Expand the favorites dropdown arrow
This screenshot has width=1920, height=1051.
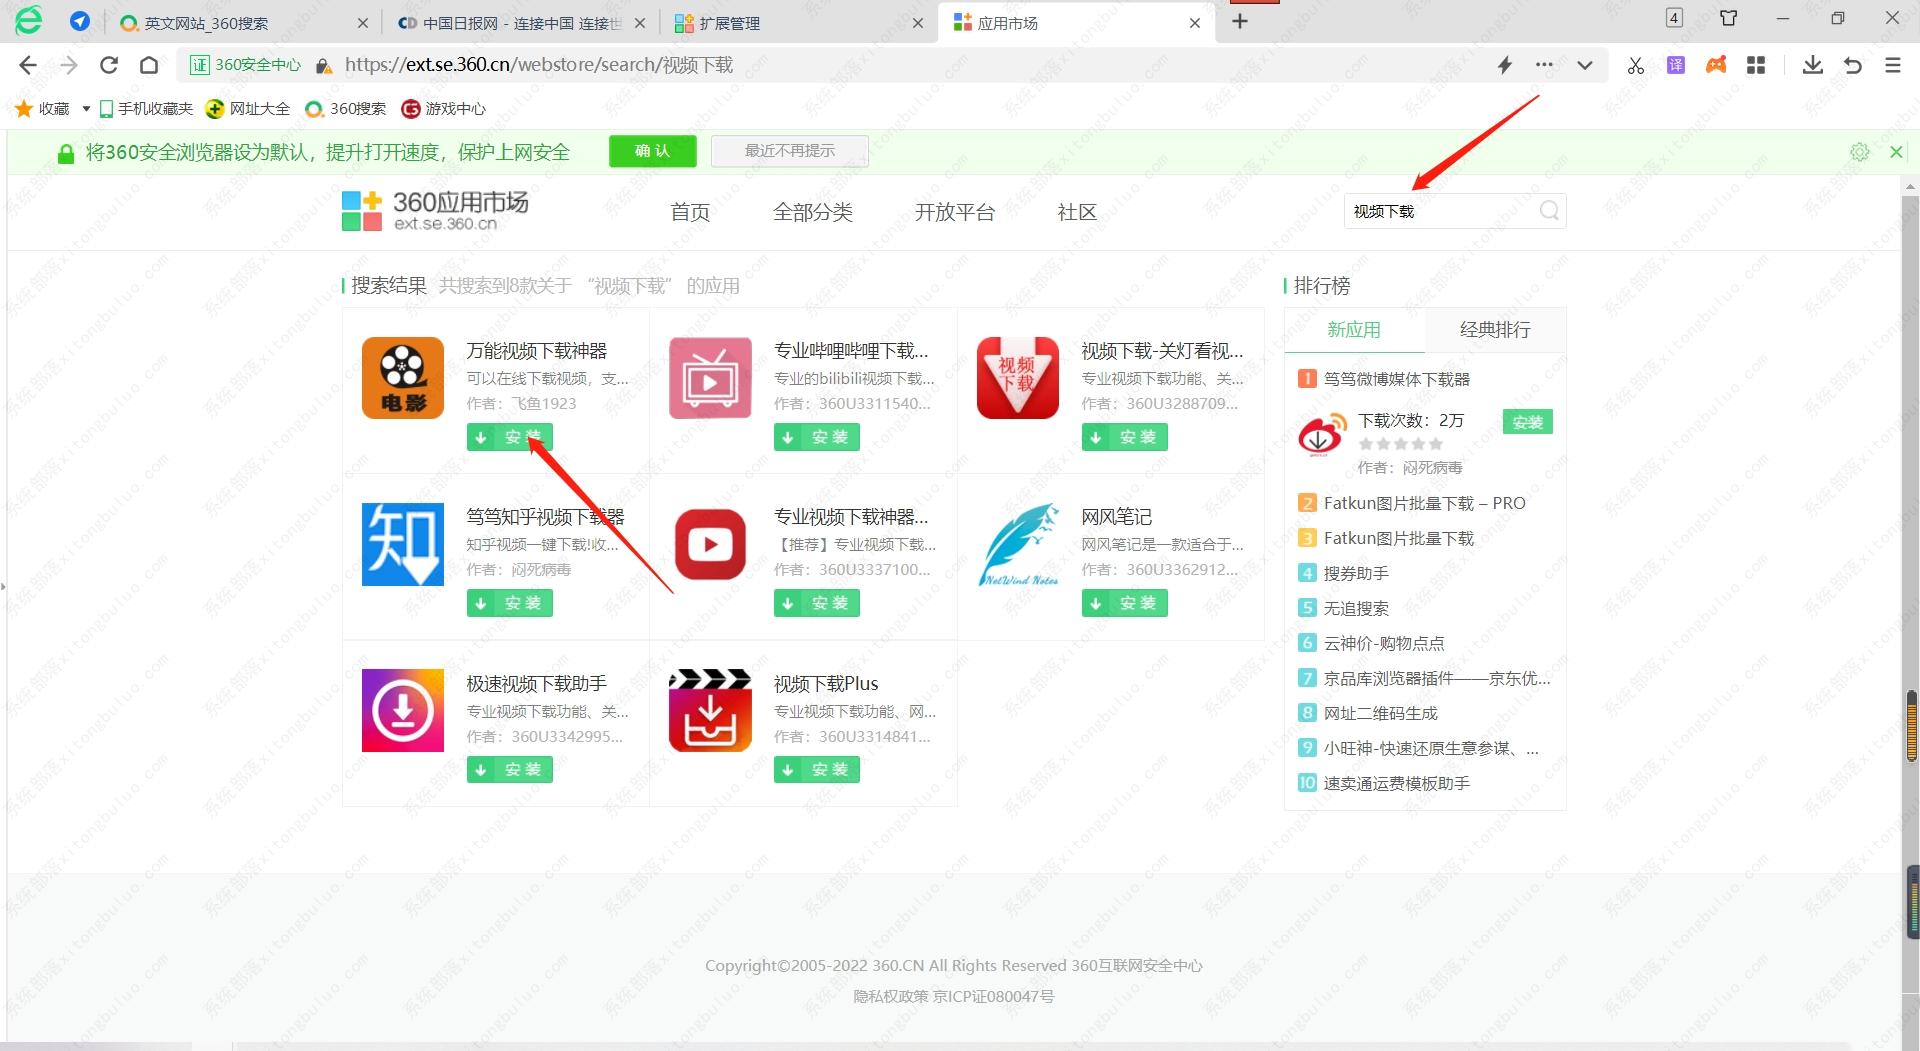coord(86,109)
